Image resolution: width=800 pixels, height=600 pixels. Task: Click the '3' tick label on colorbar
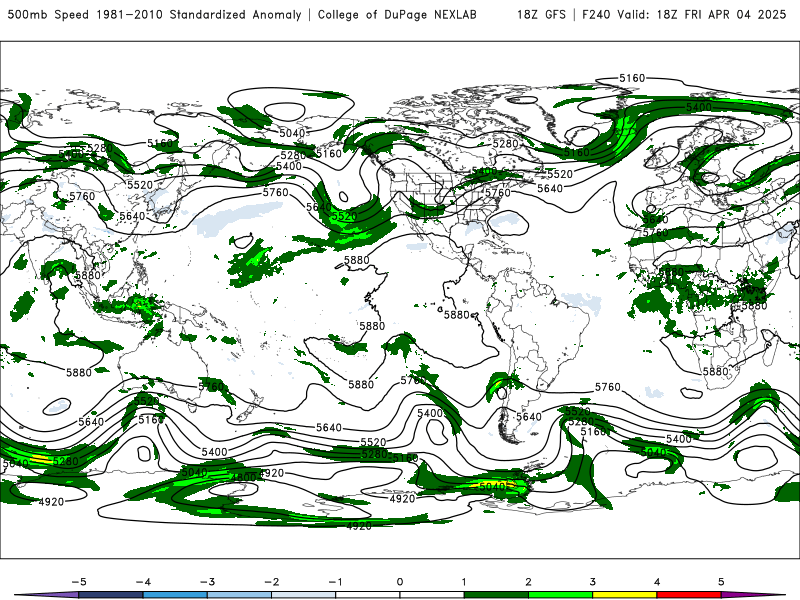[592, 582]
